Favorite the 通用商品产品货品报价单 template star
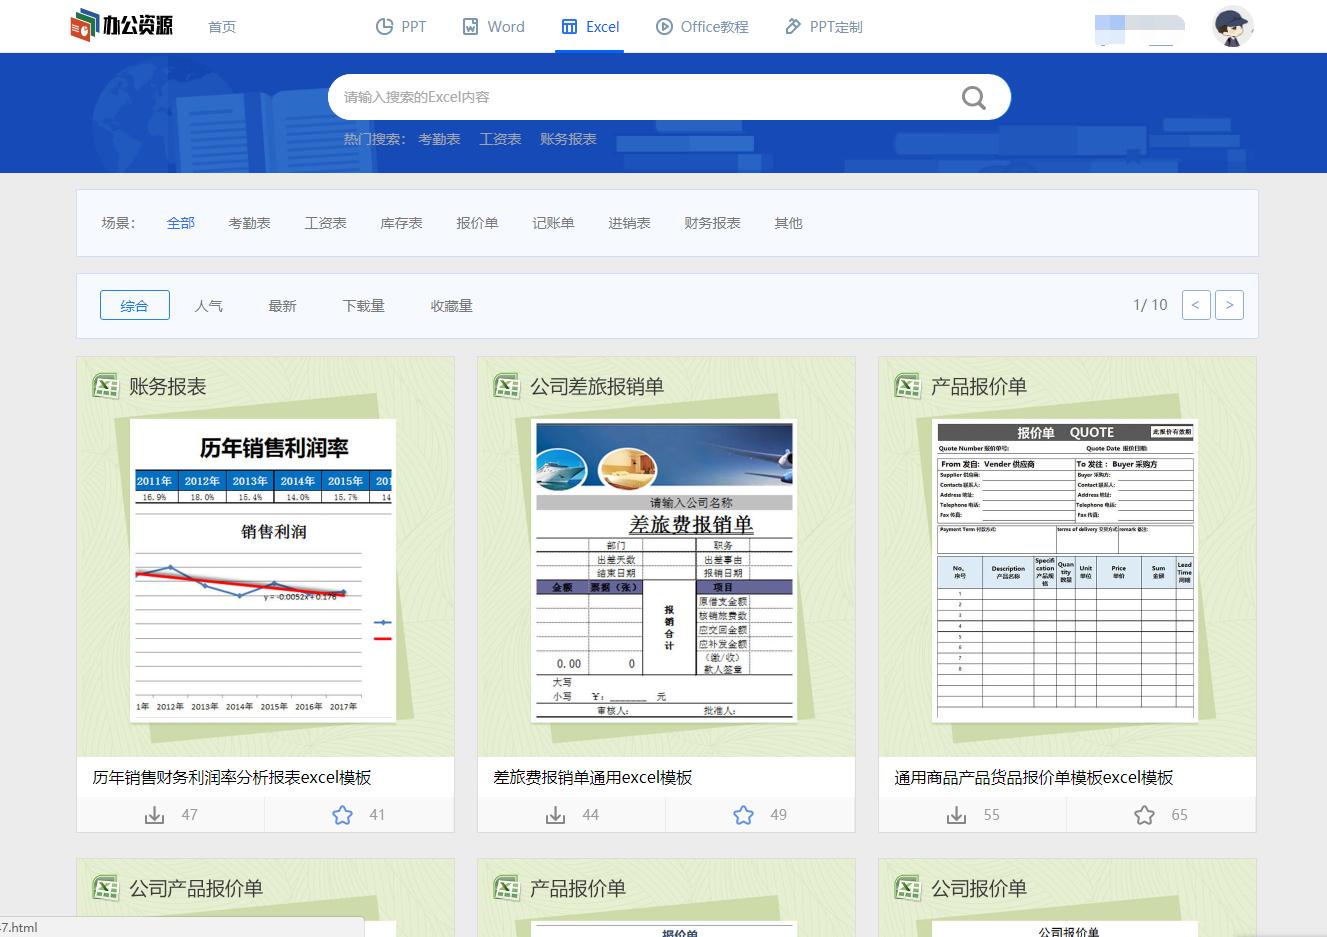This screenshot has height=937, width=1327. point(1144,815)
